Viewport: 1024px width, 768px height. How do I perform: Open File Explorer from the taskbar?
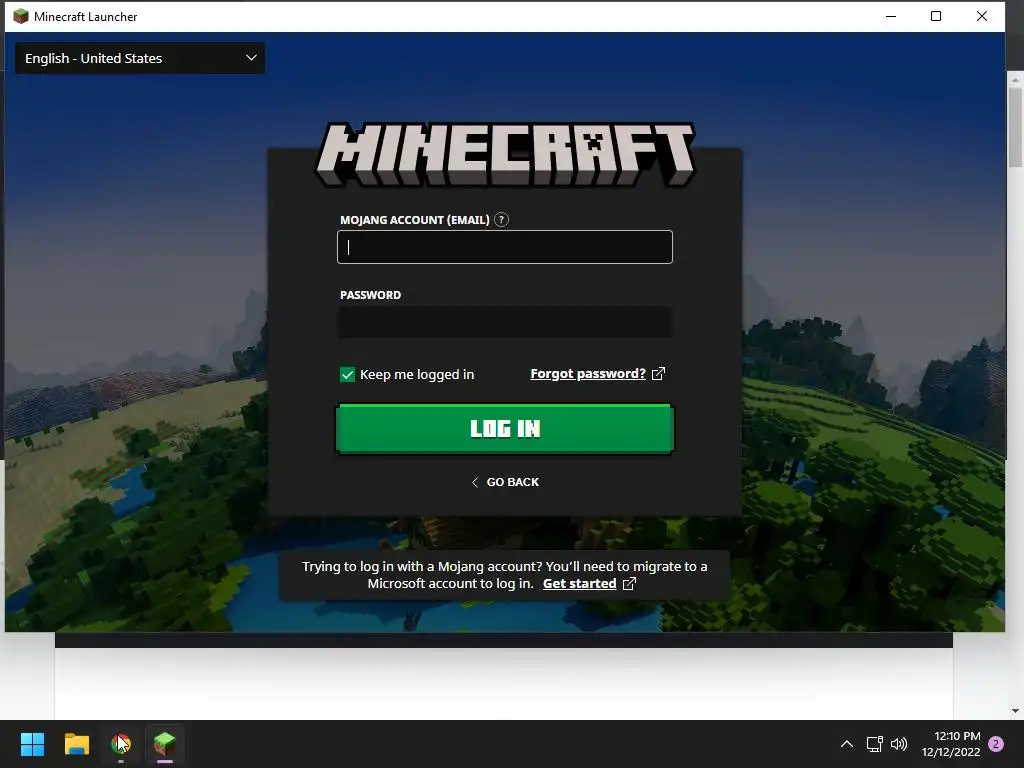[x=76, y=744]
